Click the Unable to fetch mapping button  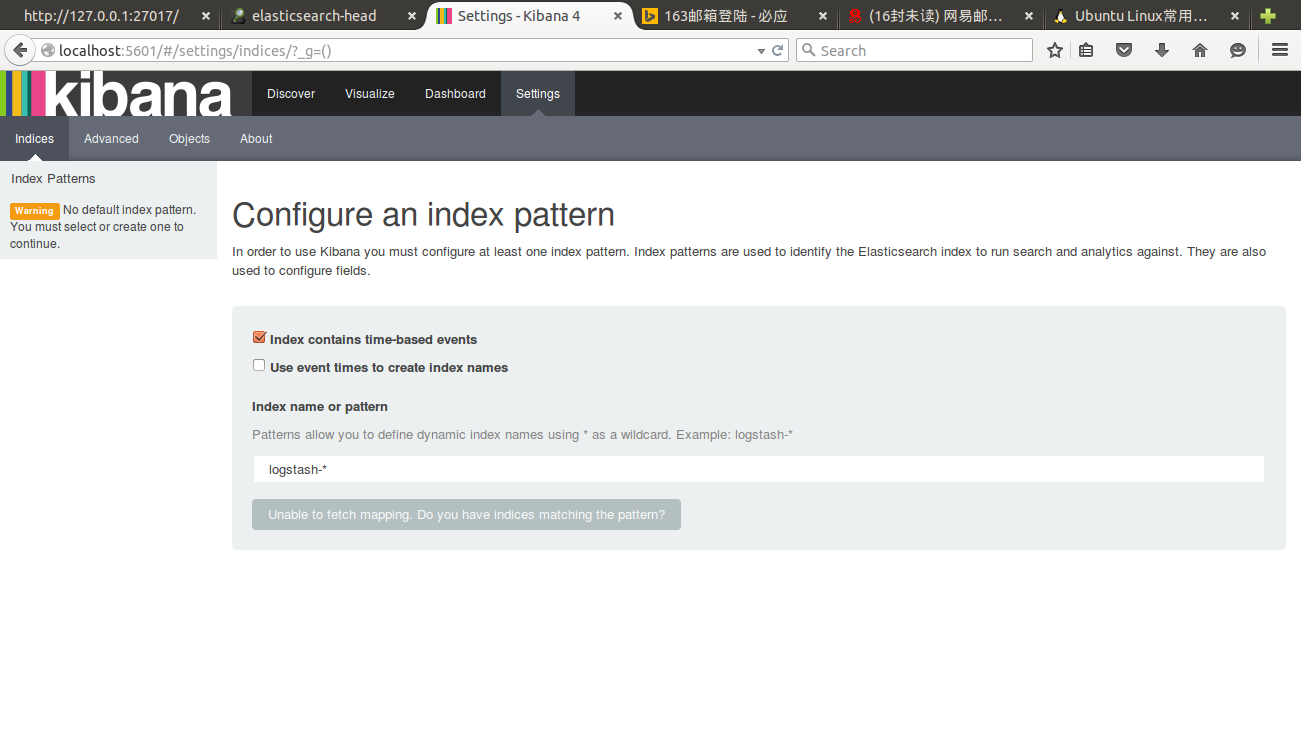click(466, 515)
